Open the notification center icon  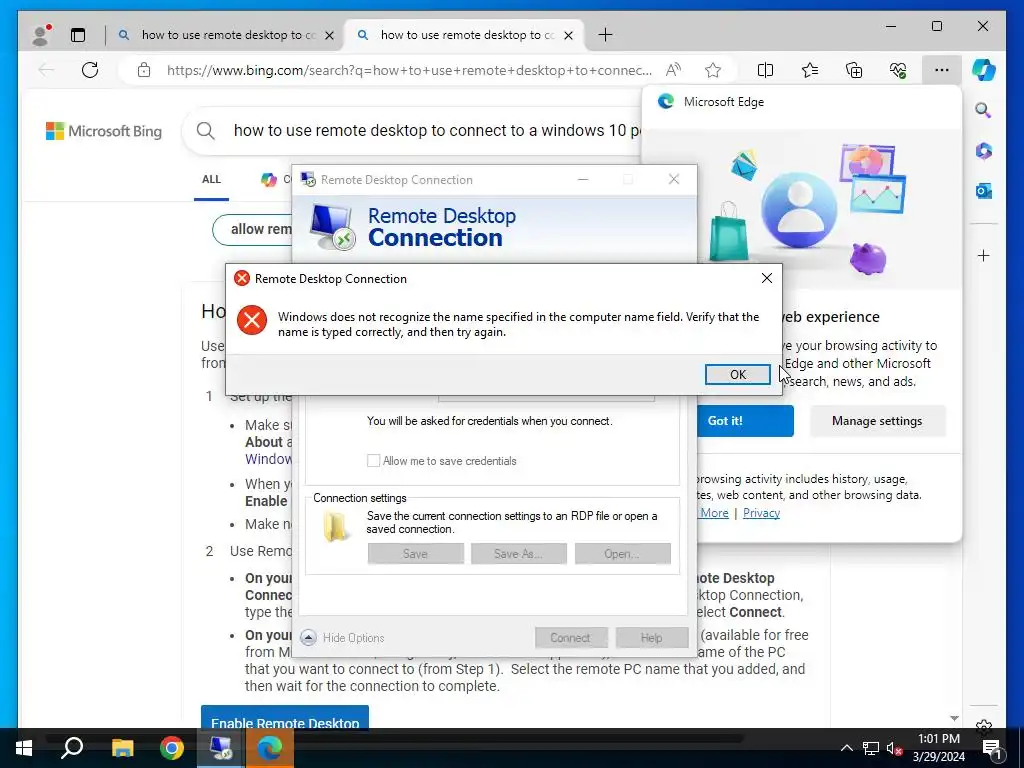(992, 748)
